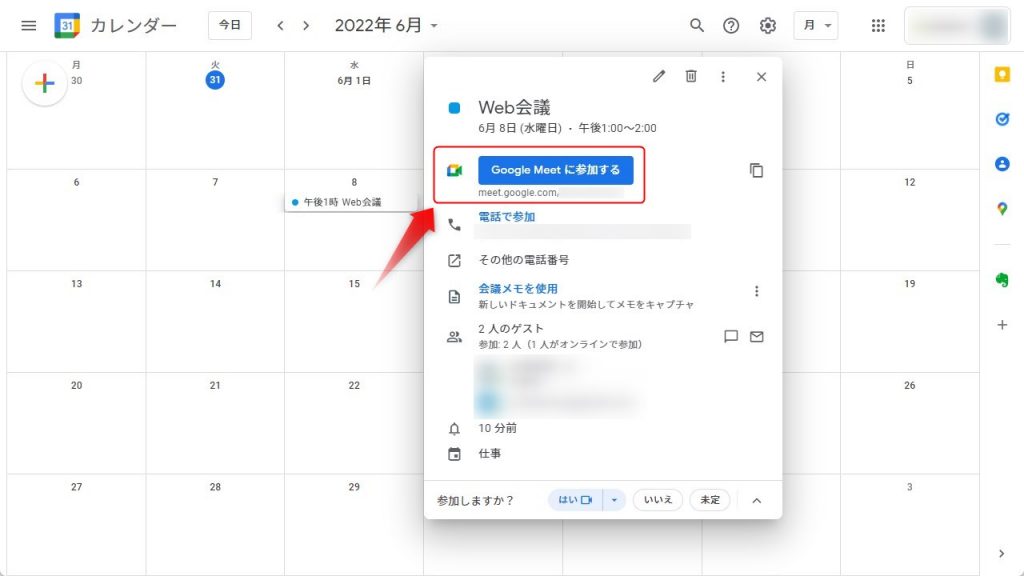This screenshot has height=576, width=1024.
Task: Go to the next month
Action: click(306, 25)
